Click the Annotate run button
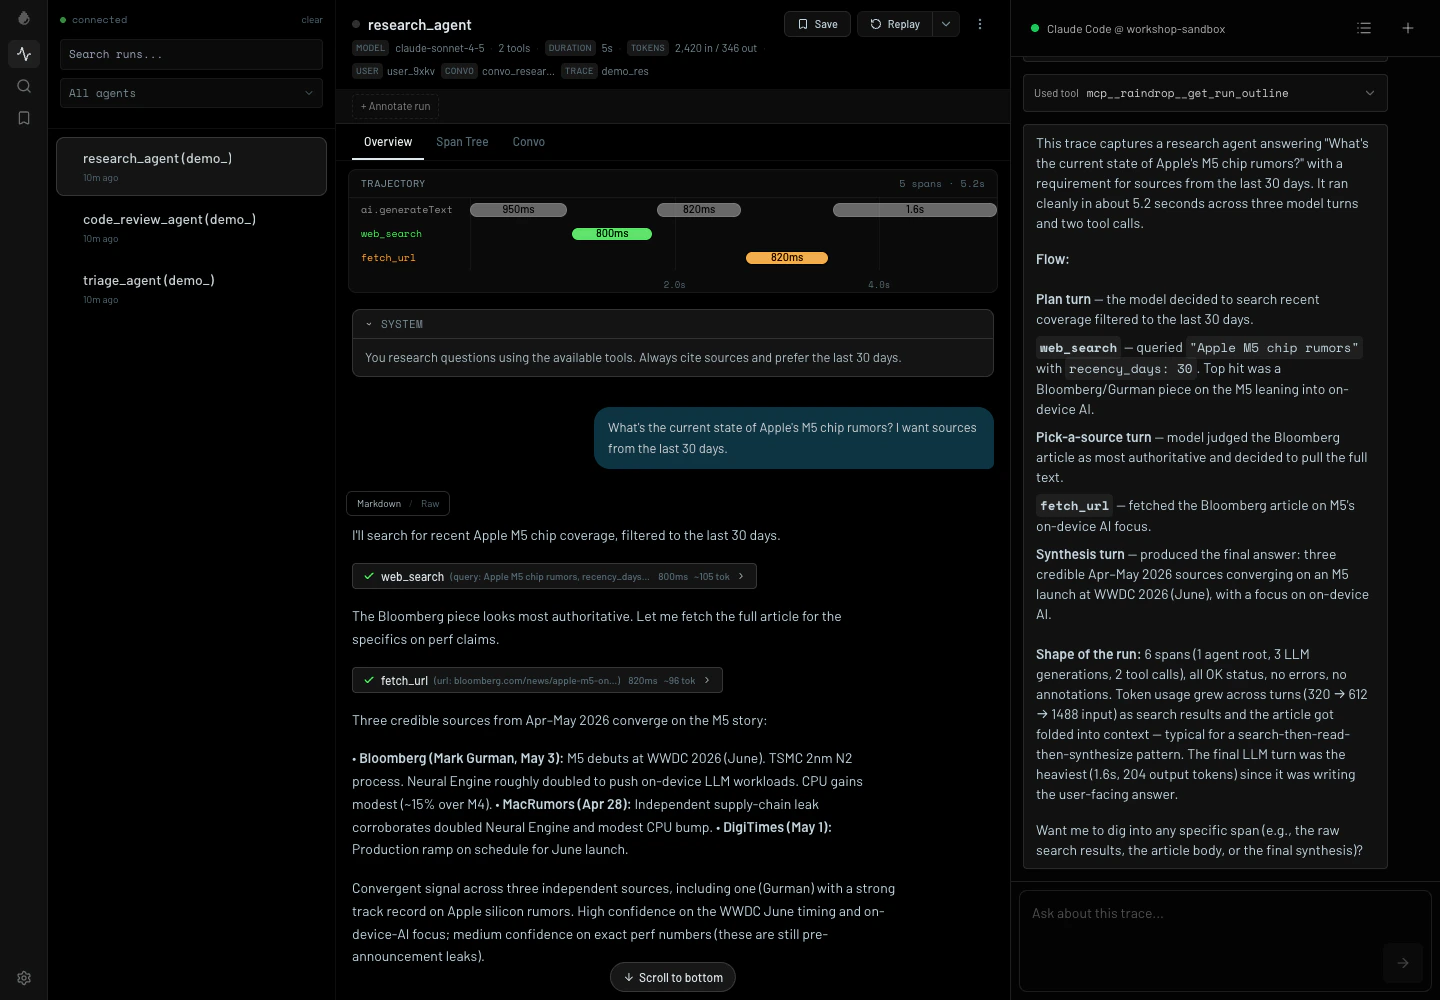Screen dimensions: 1440x1000 [395, 106]
